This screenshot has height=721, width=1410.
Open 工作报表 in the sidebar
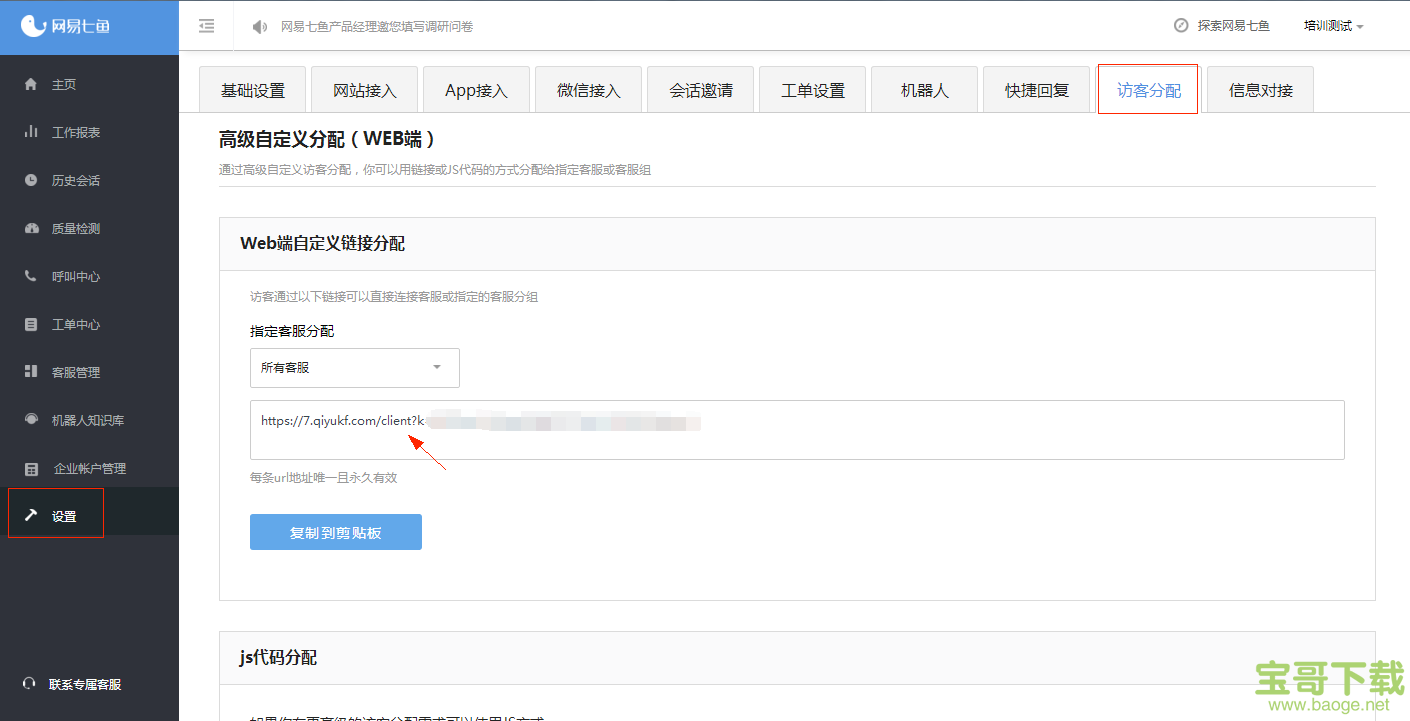pos(89,132)
